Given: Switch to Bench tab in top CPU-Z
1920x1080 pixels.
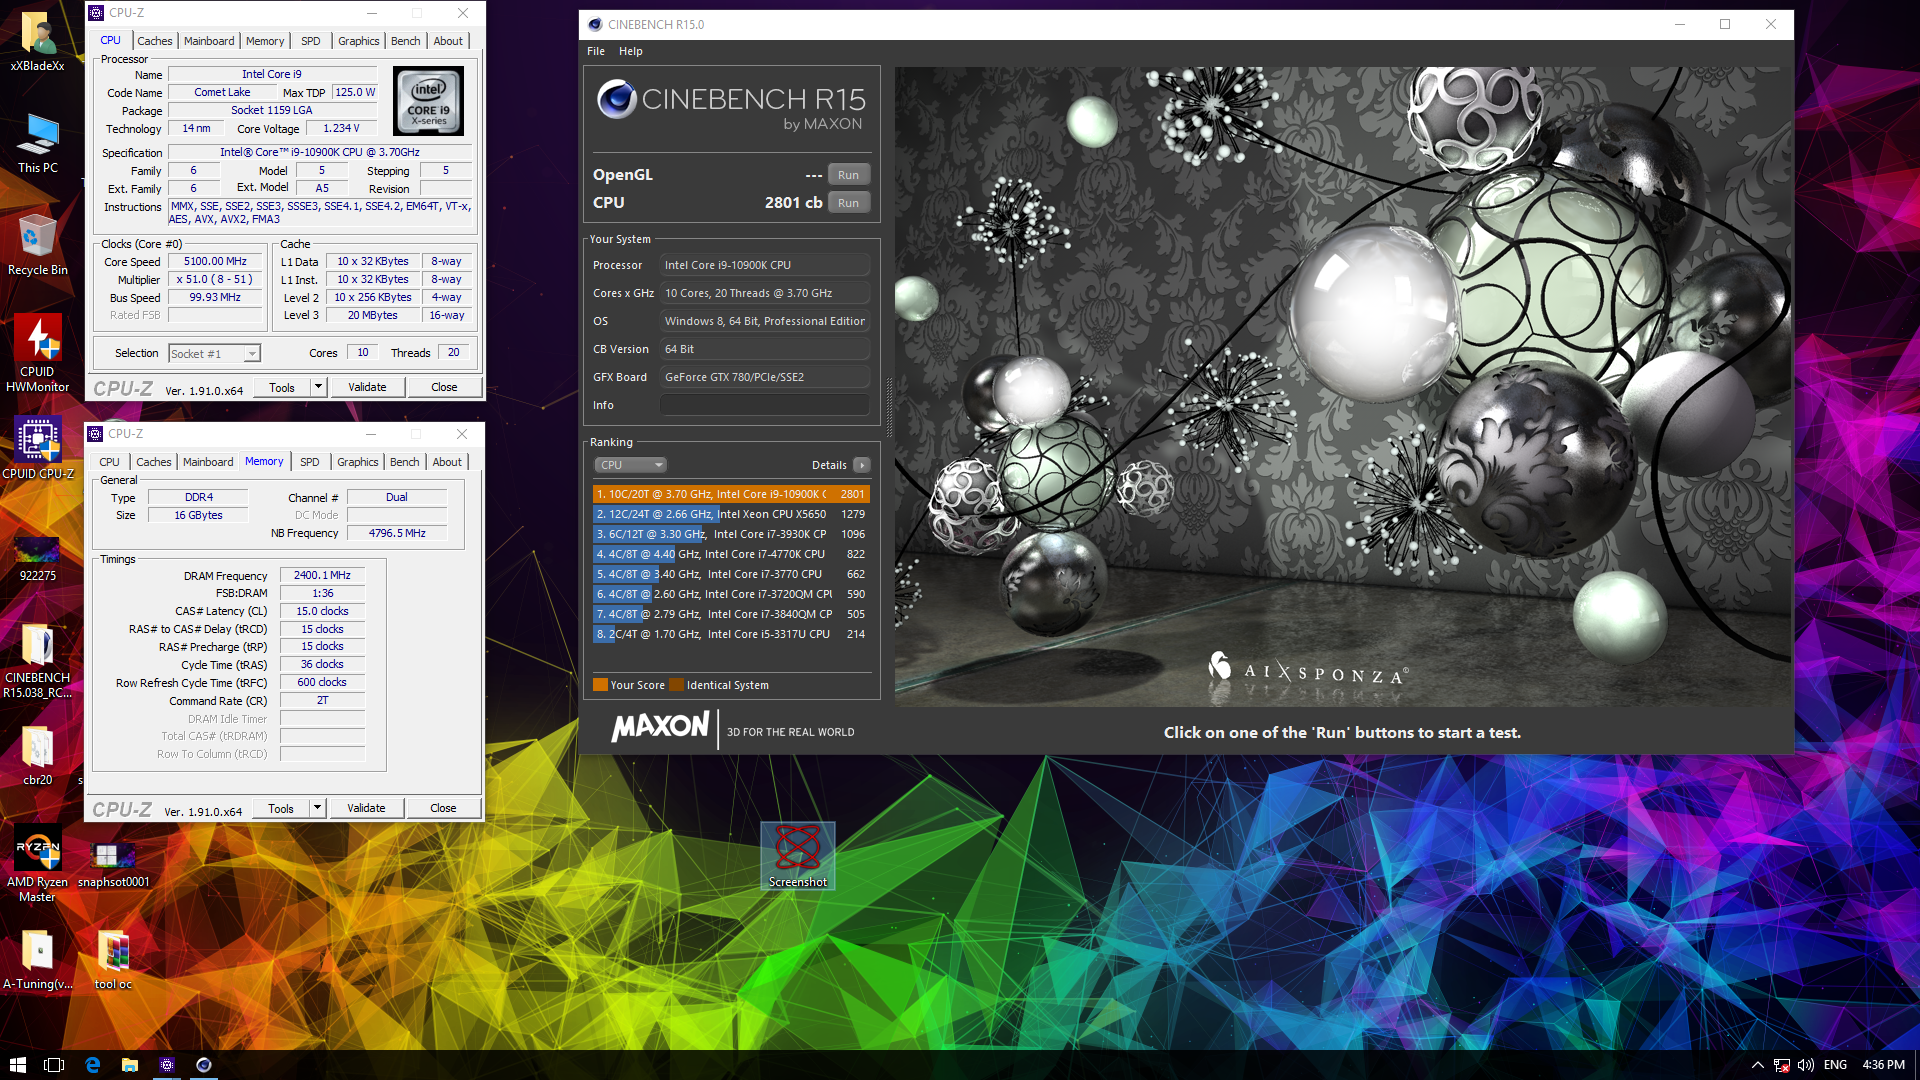Looking at the screenshot, I should coord(405,41).
